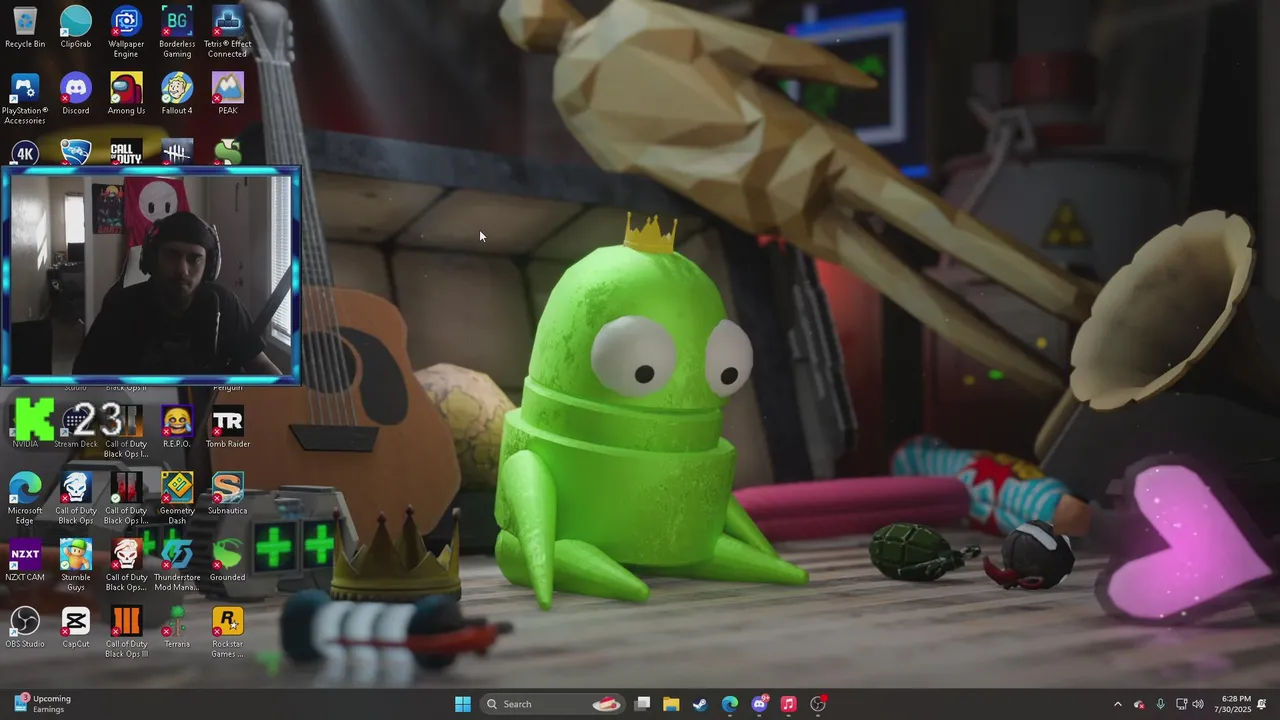
Task: Open network settings tray icon
Action: [x=1181, y=704]
